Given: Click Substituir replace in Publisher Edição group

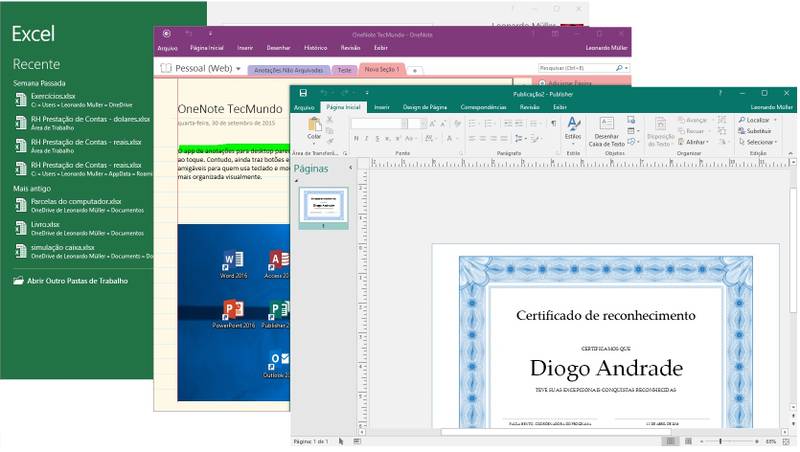Looking at the screenshot, I should (x=755, y=131).
